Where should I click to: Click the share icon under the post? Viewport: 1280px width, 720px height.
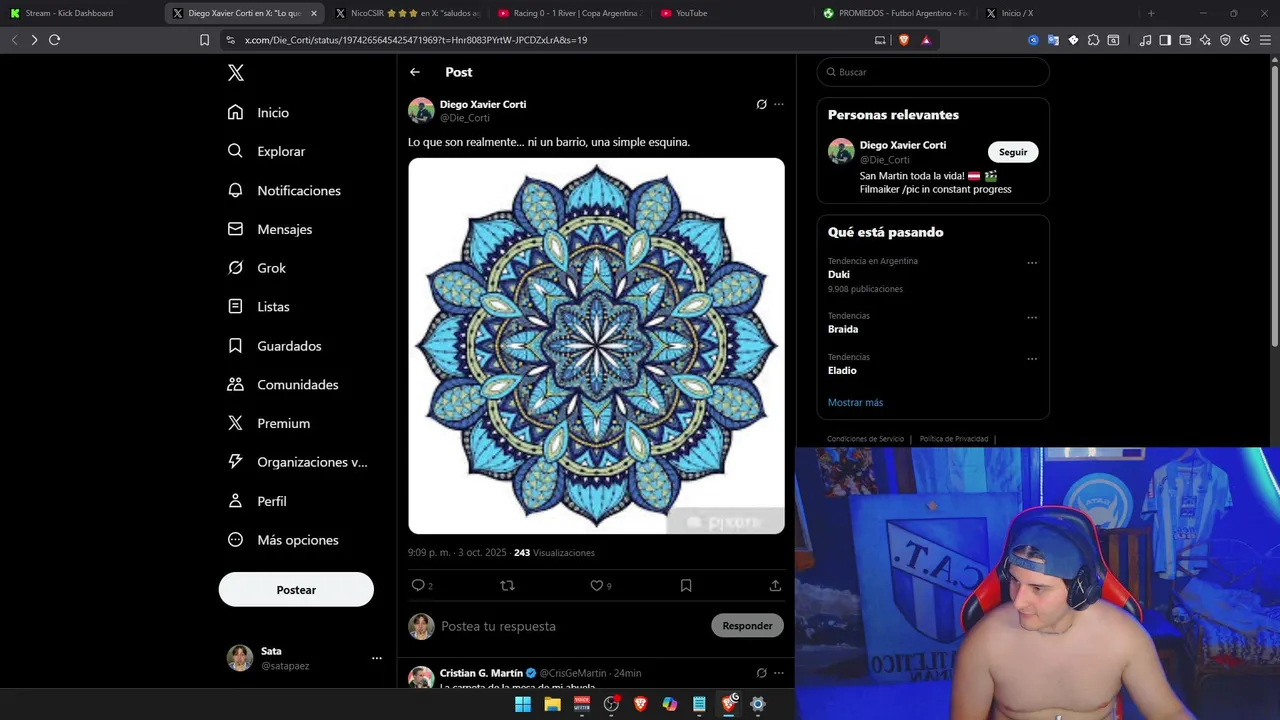(775, 586)
